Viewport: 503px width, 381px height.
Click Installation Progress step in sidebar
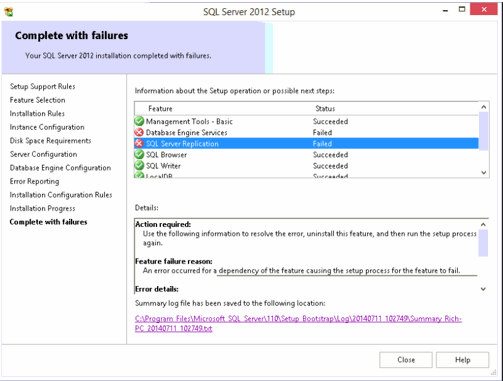click(x=42, y=208)
